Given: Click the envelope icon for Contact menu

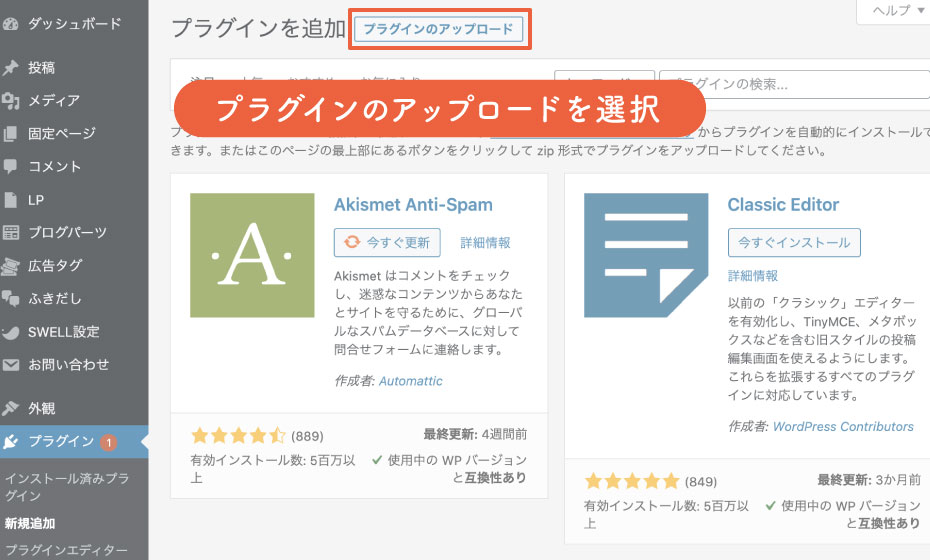Looking at the screenshot, I should click(12, 365).
